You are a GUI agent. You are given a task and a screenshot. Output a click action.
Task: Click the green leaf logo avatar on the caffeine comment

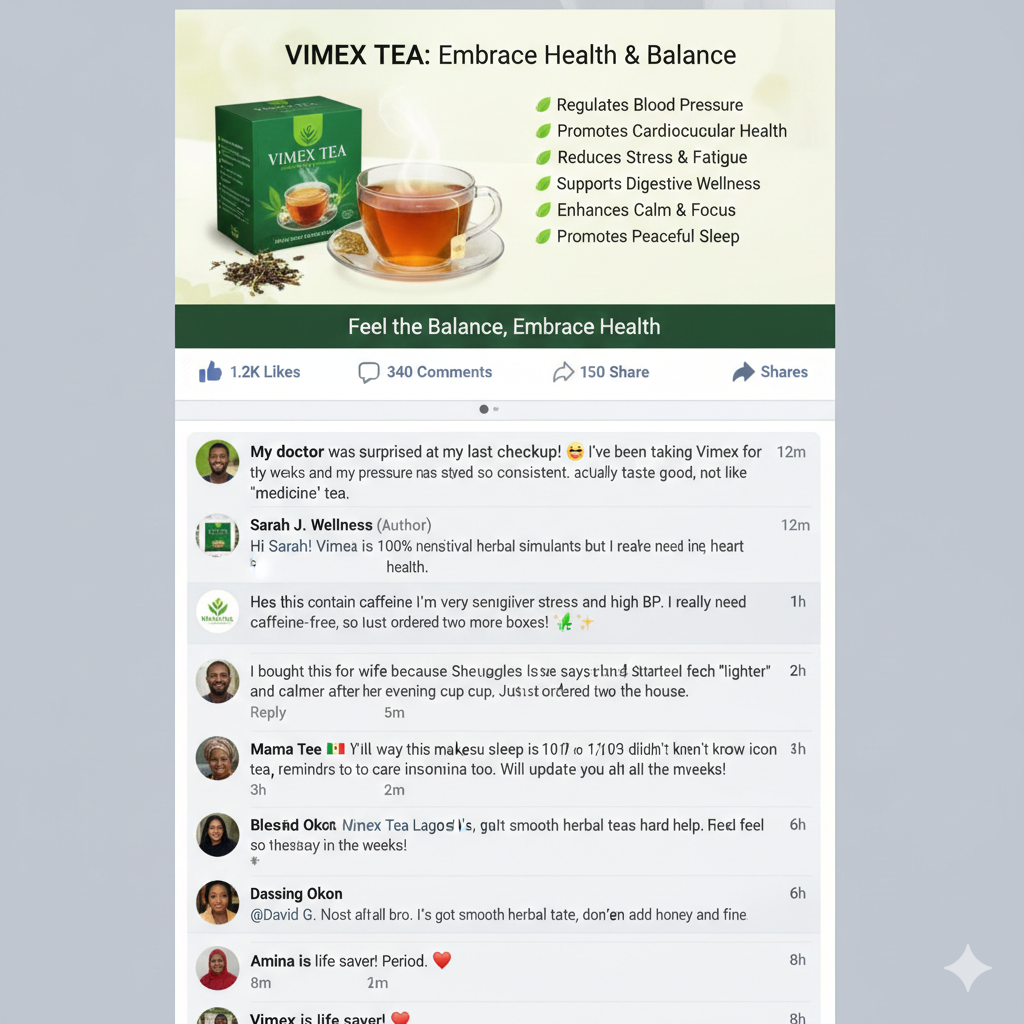click(x=217, y=612)
